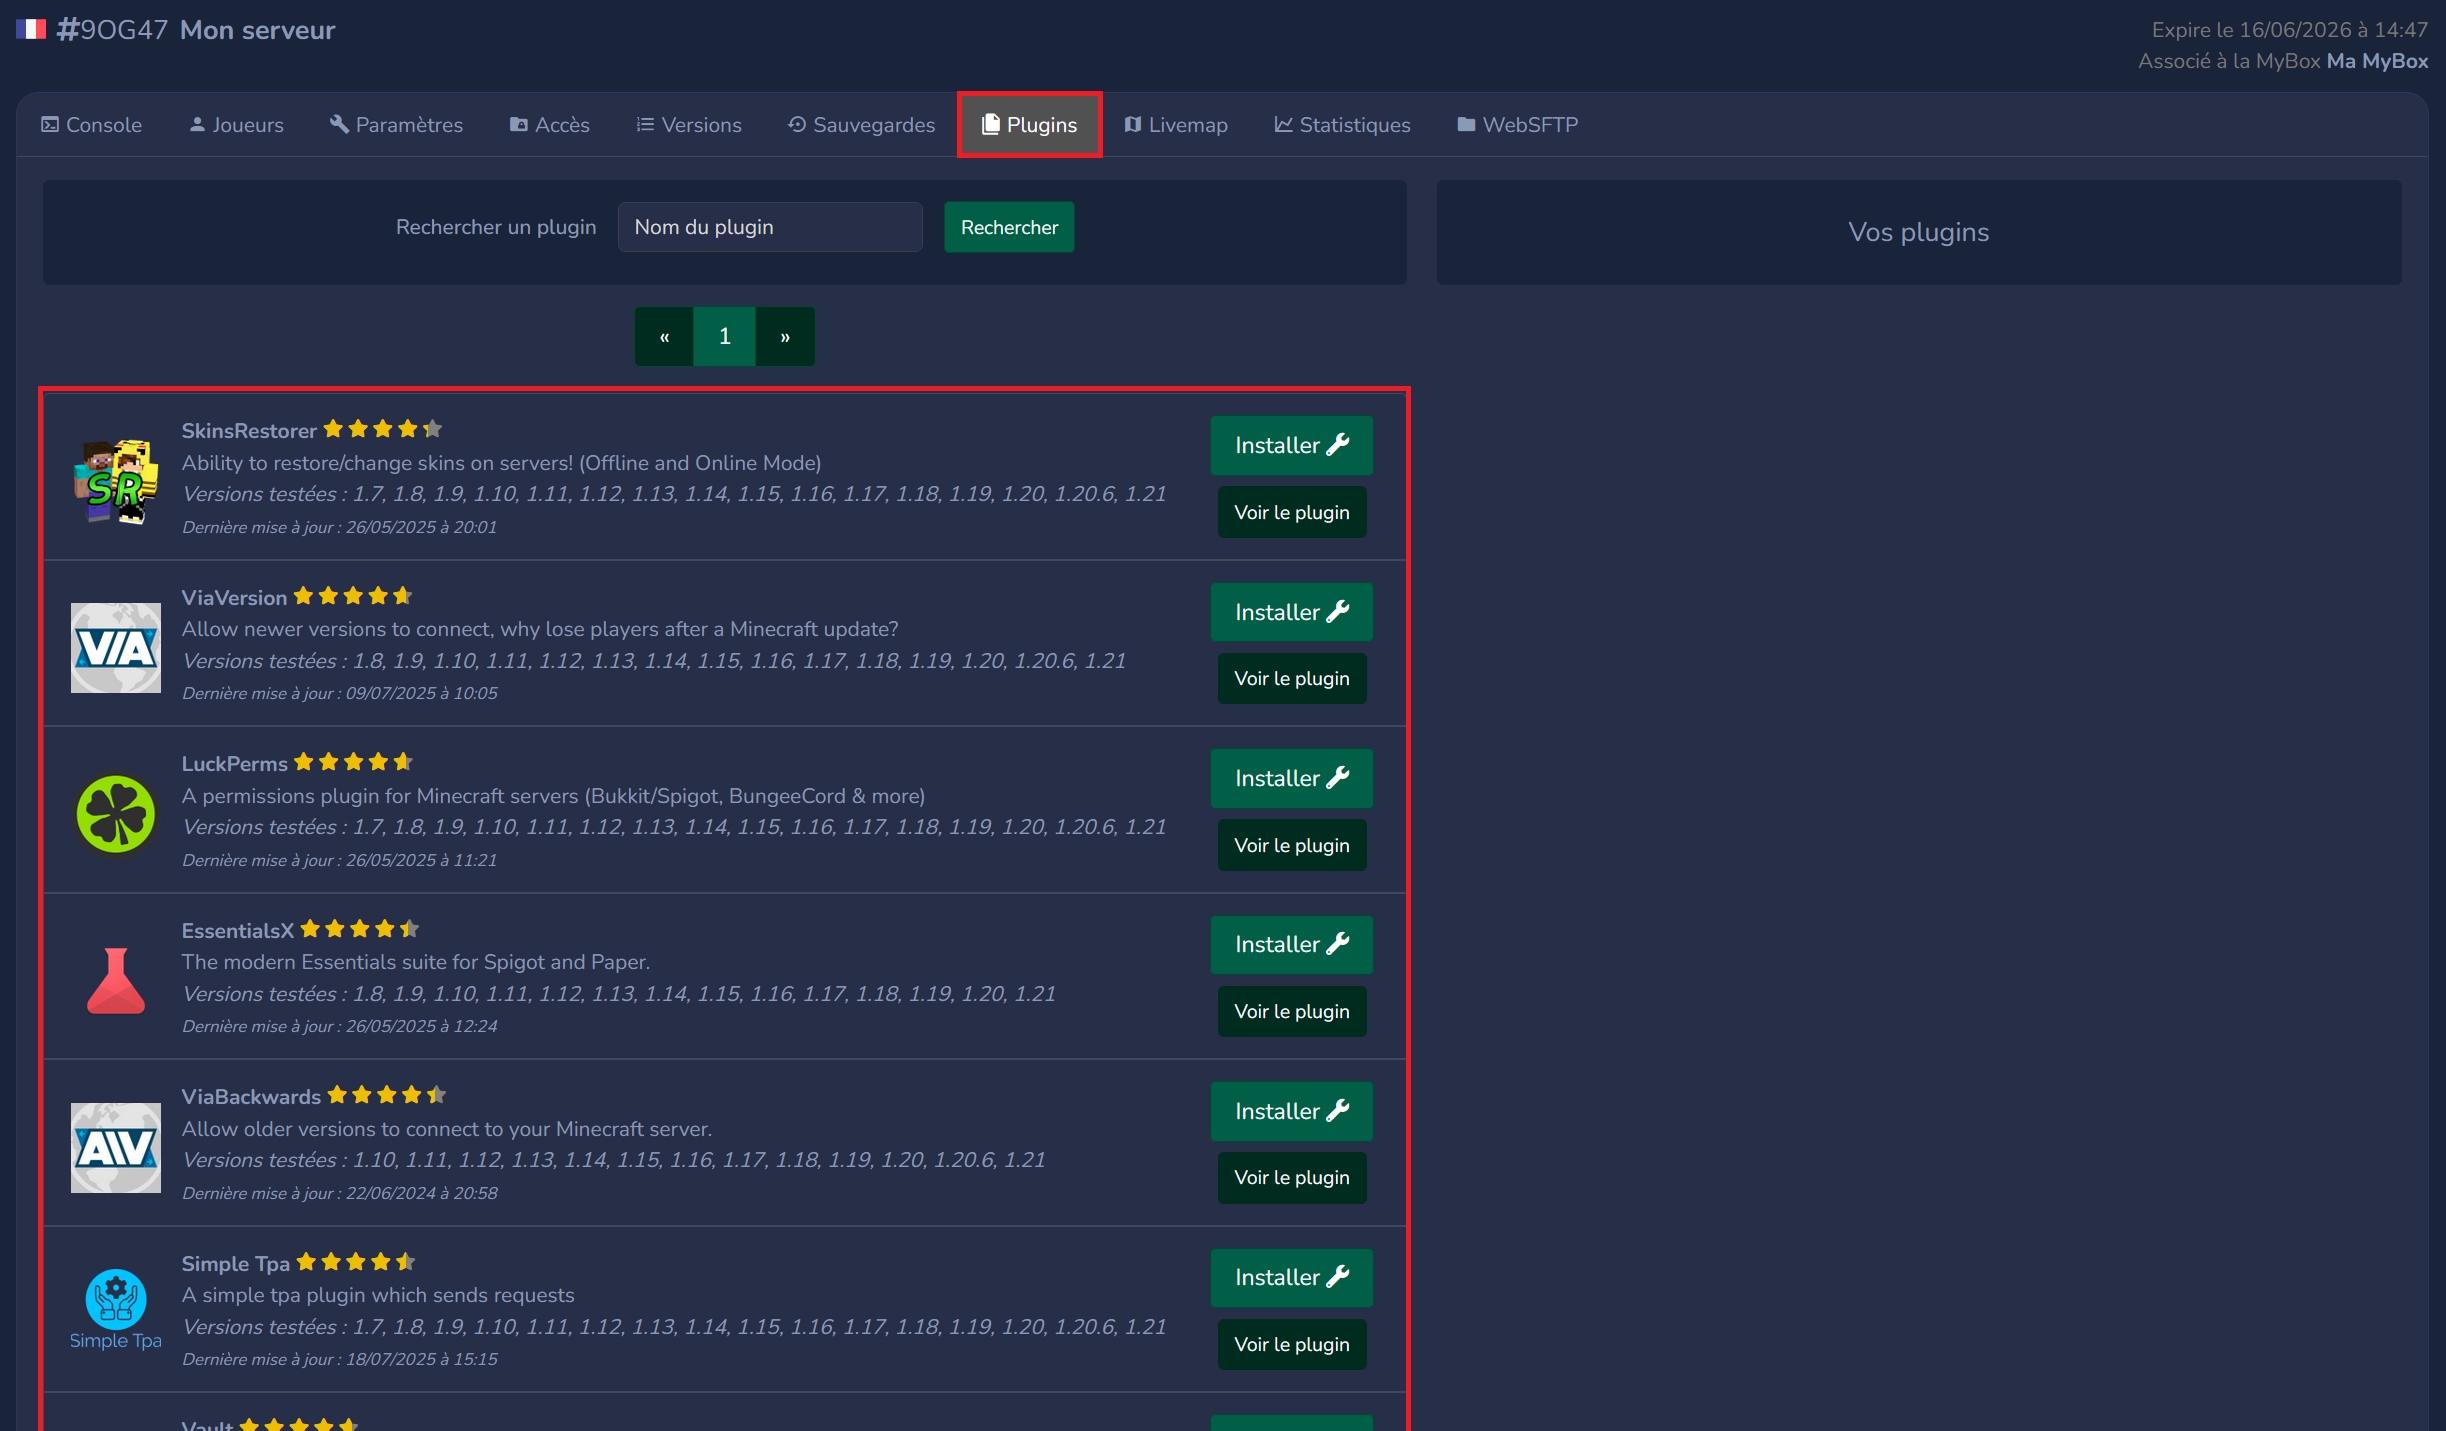View the SkinsRestorer plugin page

pyautogui.click(x=1291, y=512)
